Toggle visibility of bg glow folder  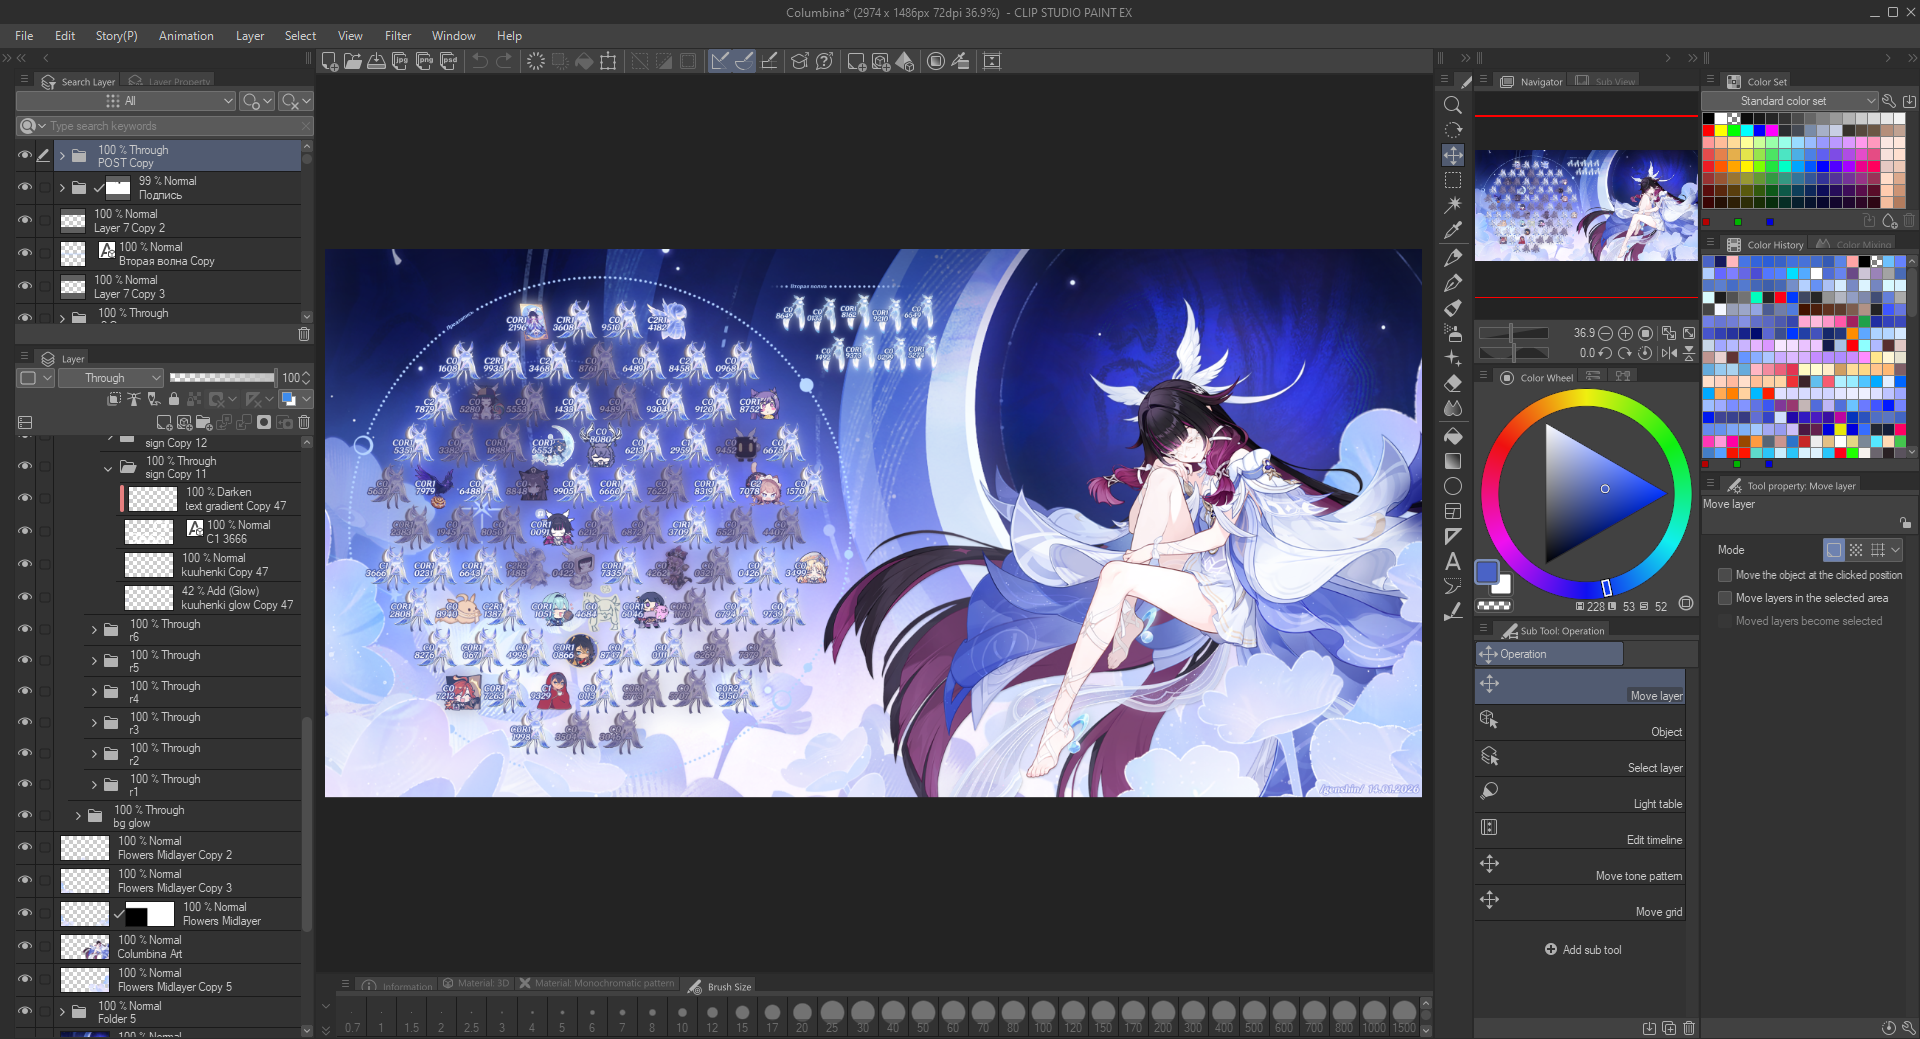(25, 815)
